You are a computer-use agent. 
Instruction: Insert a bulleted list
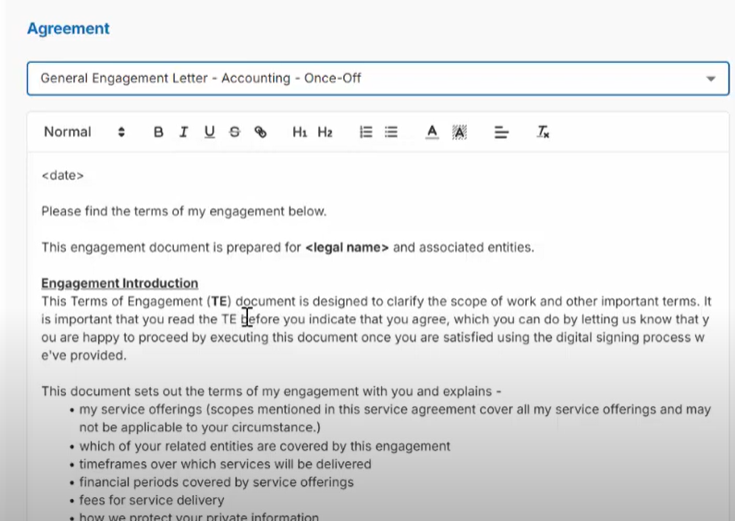click(391, 132)
